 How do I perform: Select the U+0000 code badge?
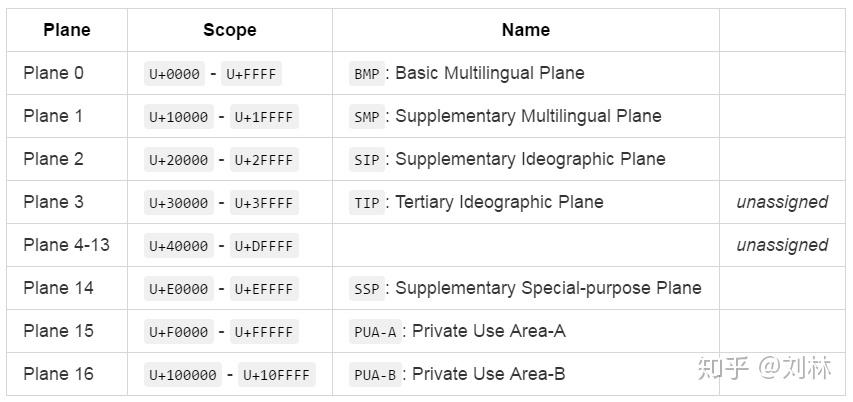coord(174,74)
